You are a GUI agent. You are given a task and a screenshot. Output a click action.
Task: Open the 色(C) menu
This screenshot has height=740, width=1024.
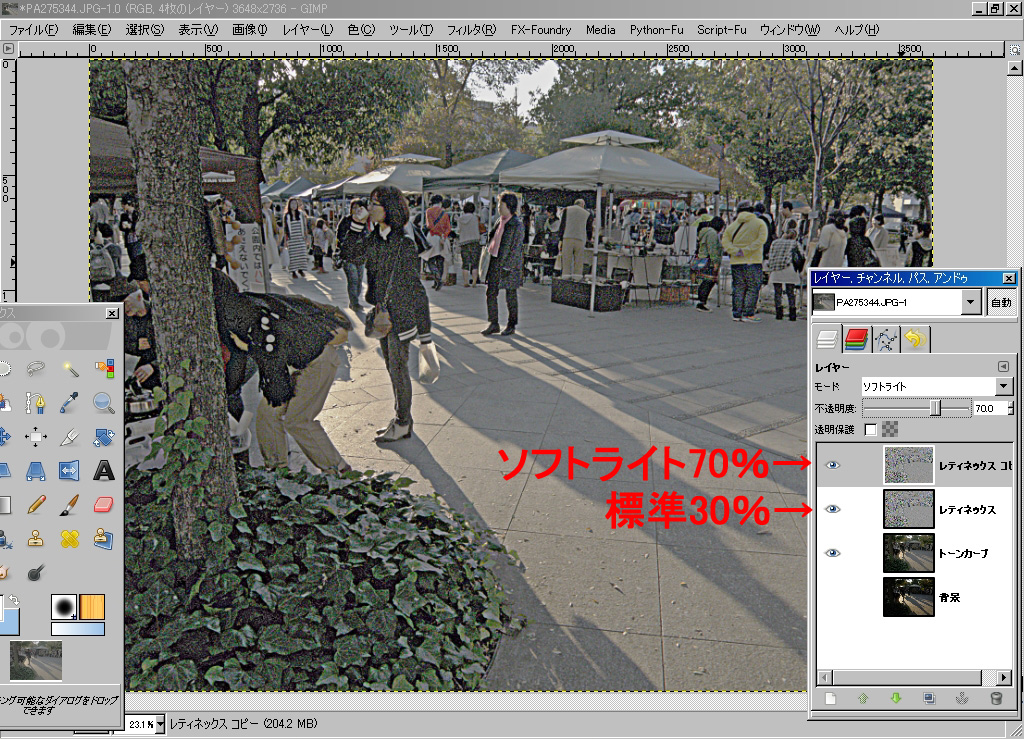[x=361, y=30]
